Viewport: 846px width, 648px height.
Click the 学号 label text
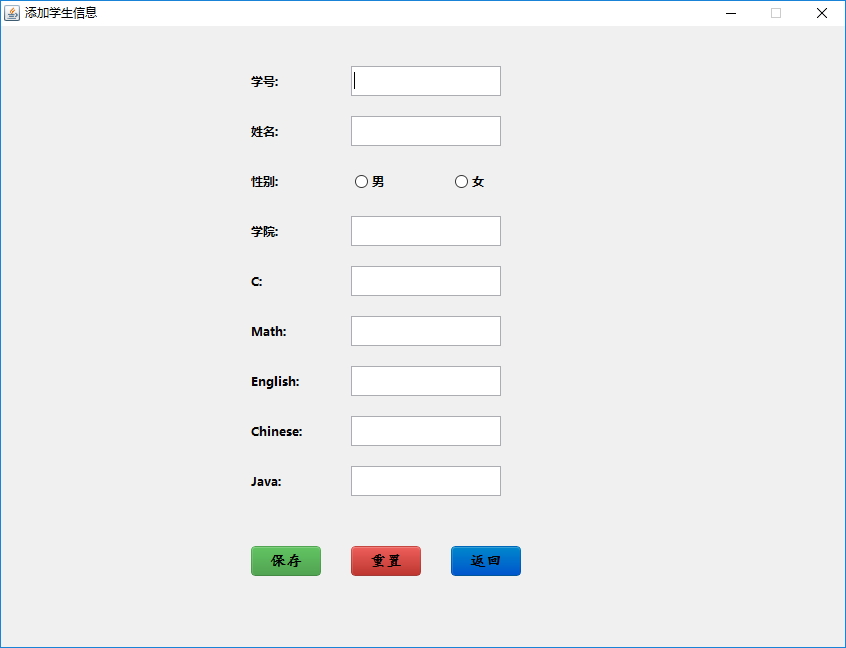262,81
